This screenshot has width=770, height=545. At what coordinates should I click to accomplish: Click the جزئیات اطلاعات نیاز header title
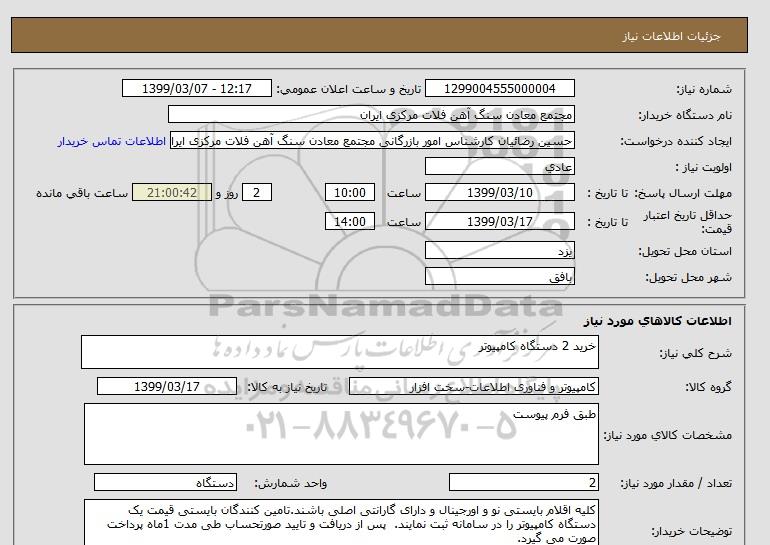click(671, 36)
